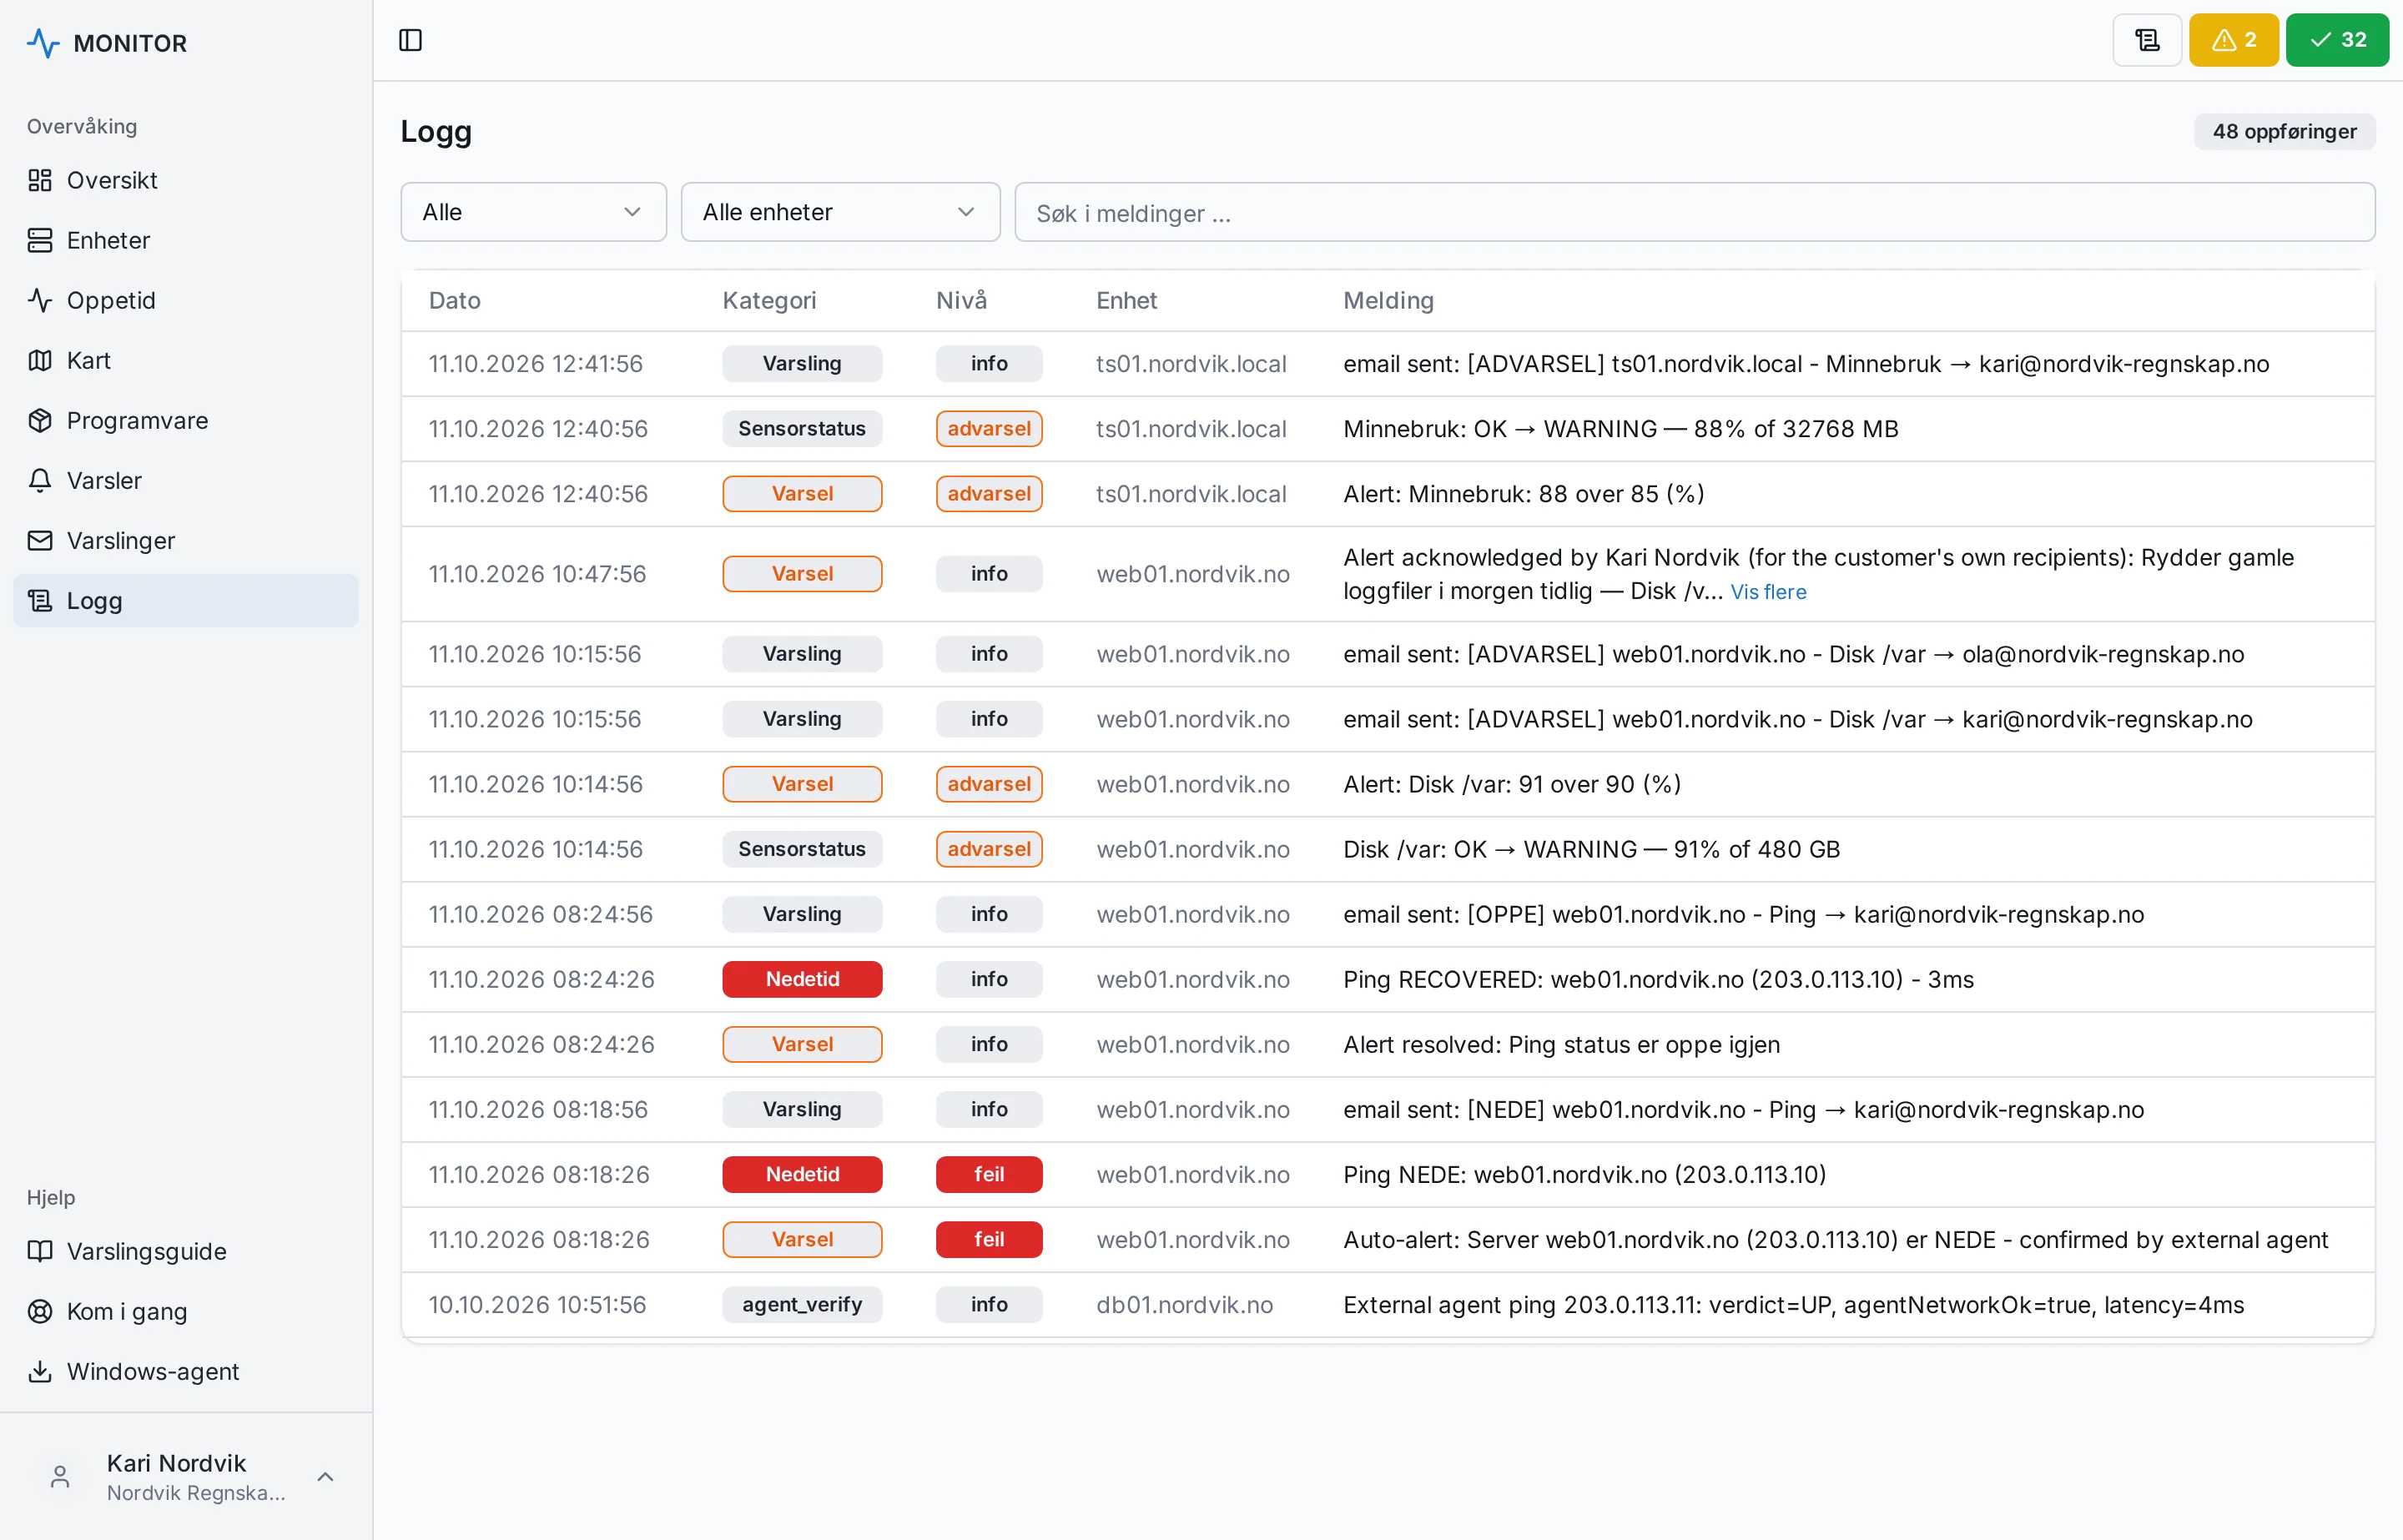Click message Alert: Disk /var: 91 over 90
Screen dimensions: 2403x1540
1512,784
